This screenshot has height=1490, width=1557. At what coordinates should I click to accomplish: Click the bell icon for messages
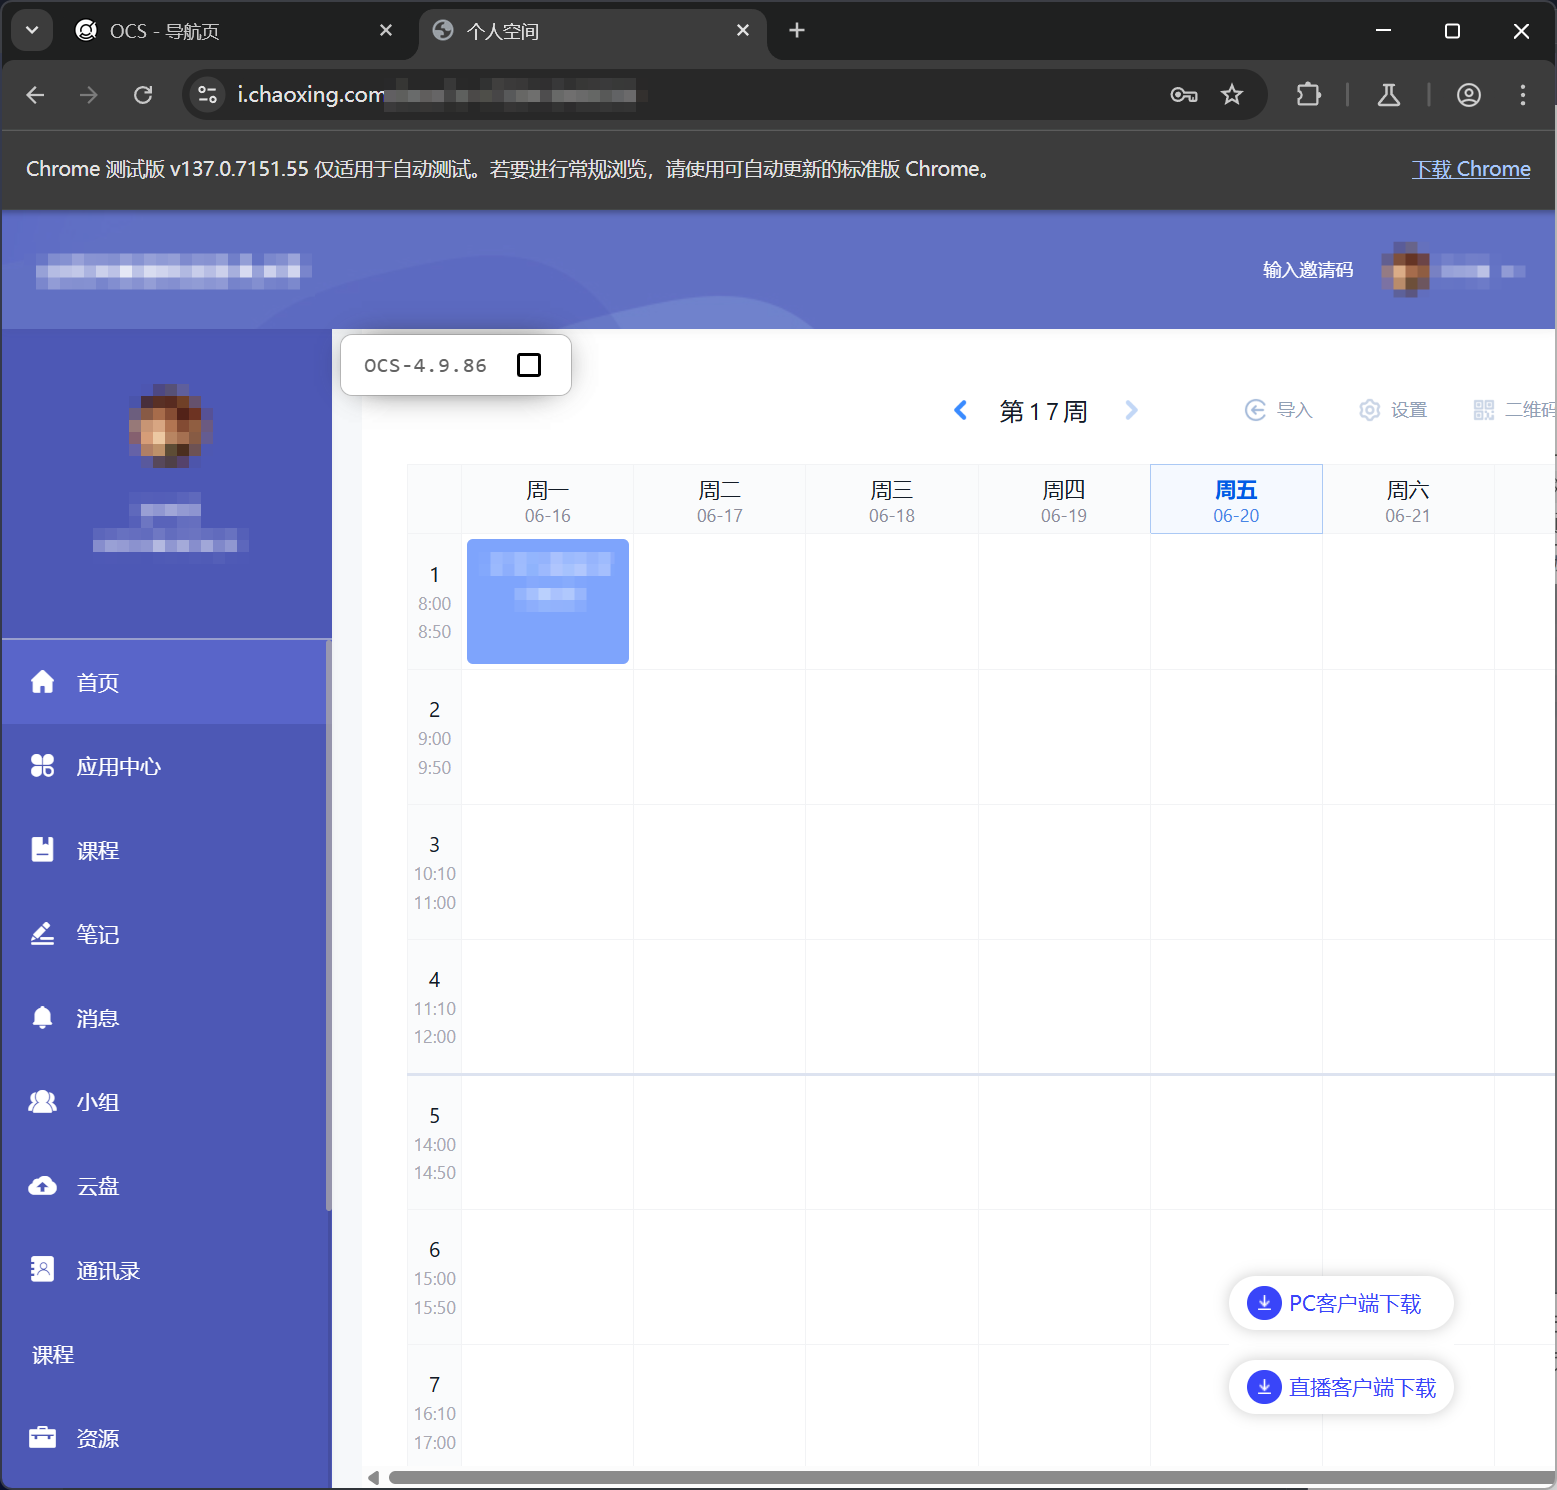point(42,1018)
